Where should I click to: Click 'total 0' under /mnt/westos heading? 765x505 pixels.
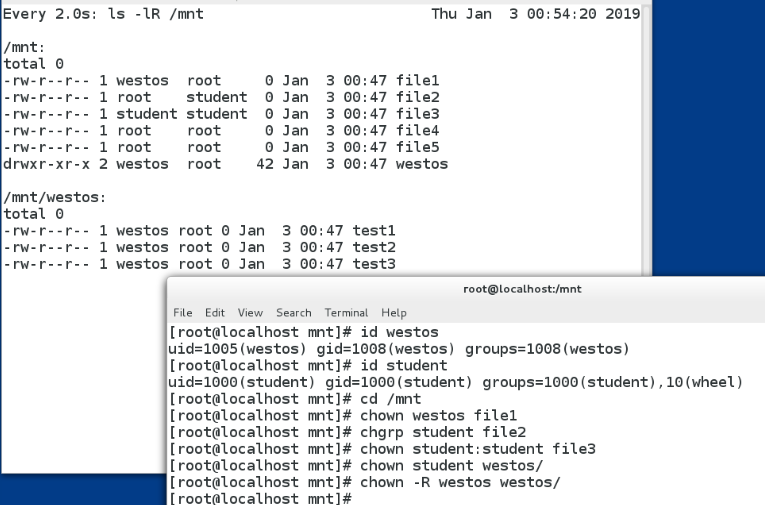[33, 214]
